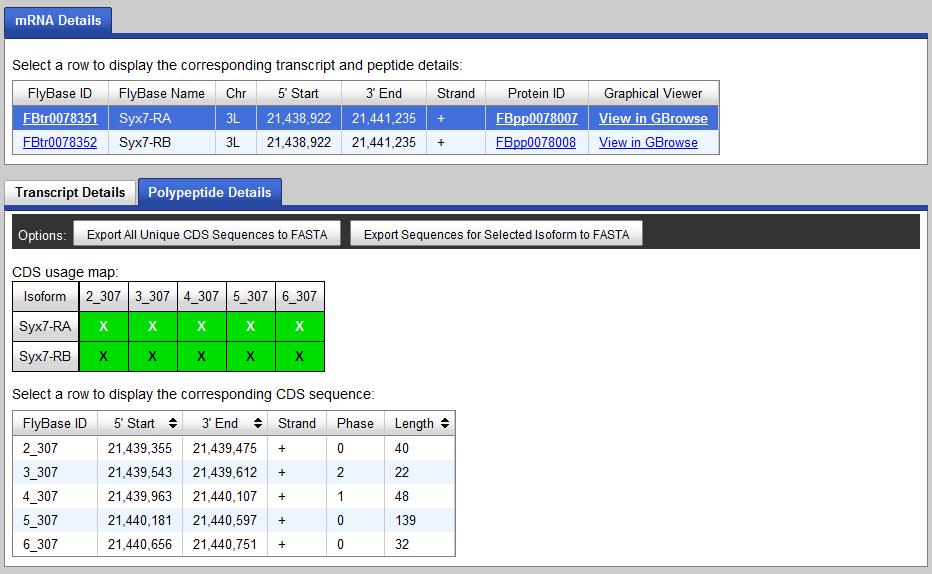Sort CDS table by Length arrows
Screen dimensions: 932x574
click(445, 423)
